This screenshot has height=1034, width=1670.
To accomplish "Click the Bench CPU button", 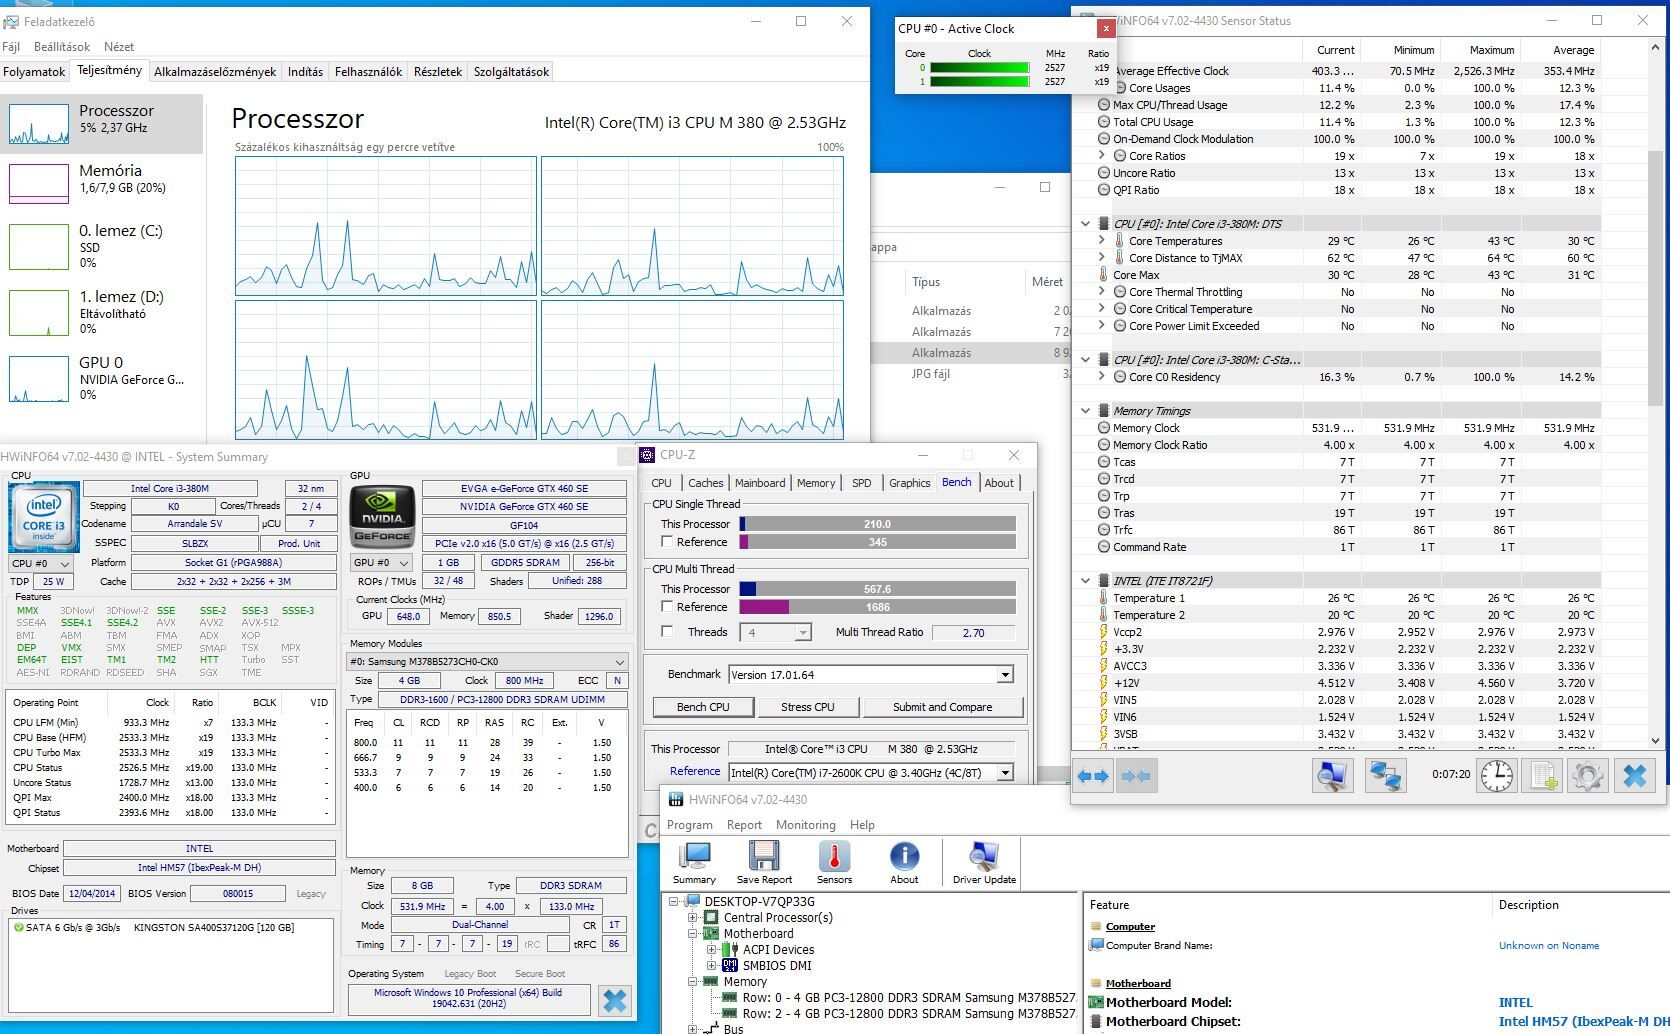I will click(702, 707).
